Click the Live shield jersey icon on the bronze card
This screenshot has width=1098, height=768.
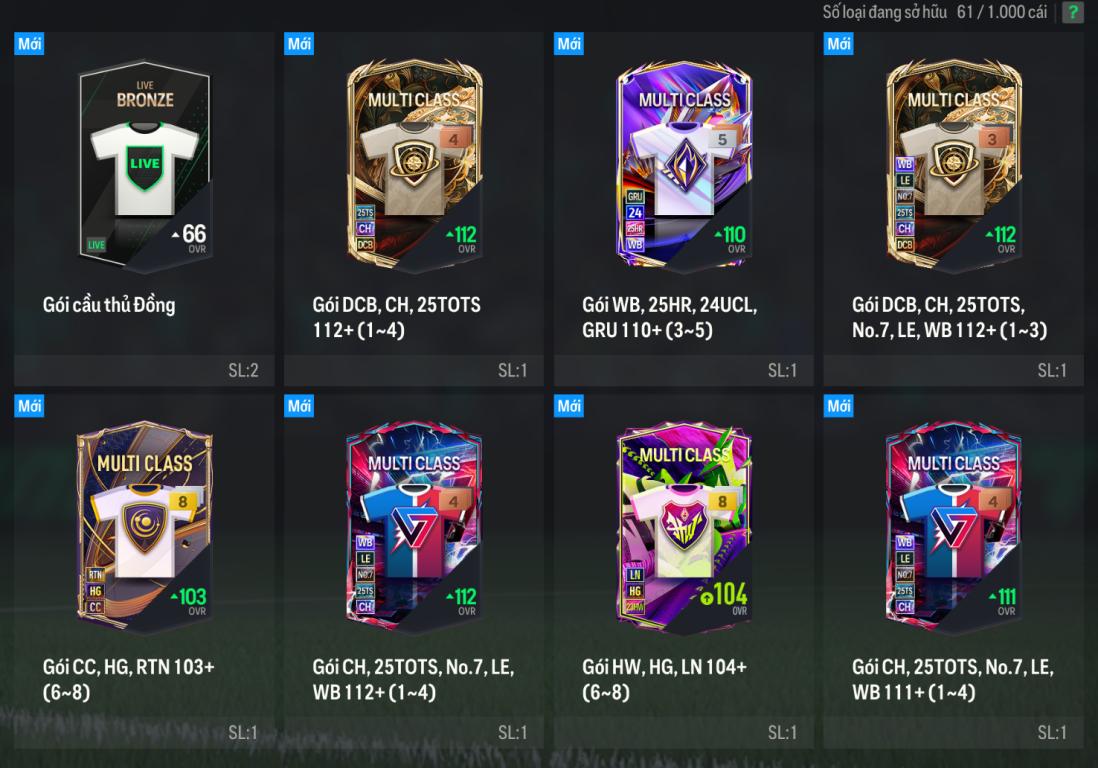click(145, 167)
